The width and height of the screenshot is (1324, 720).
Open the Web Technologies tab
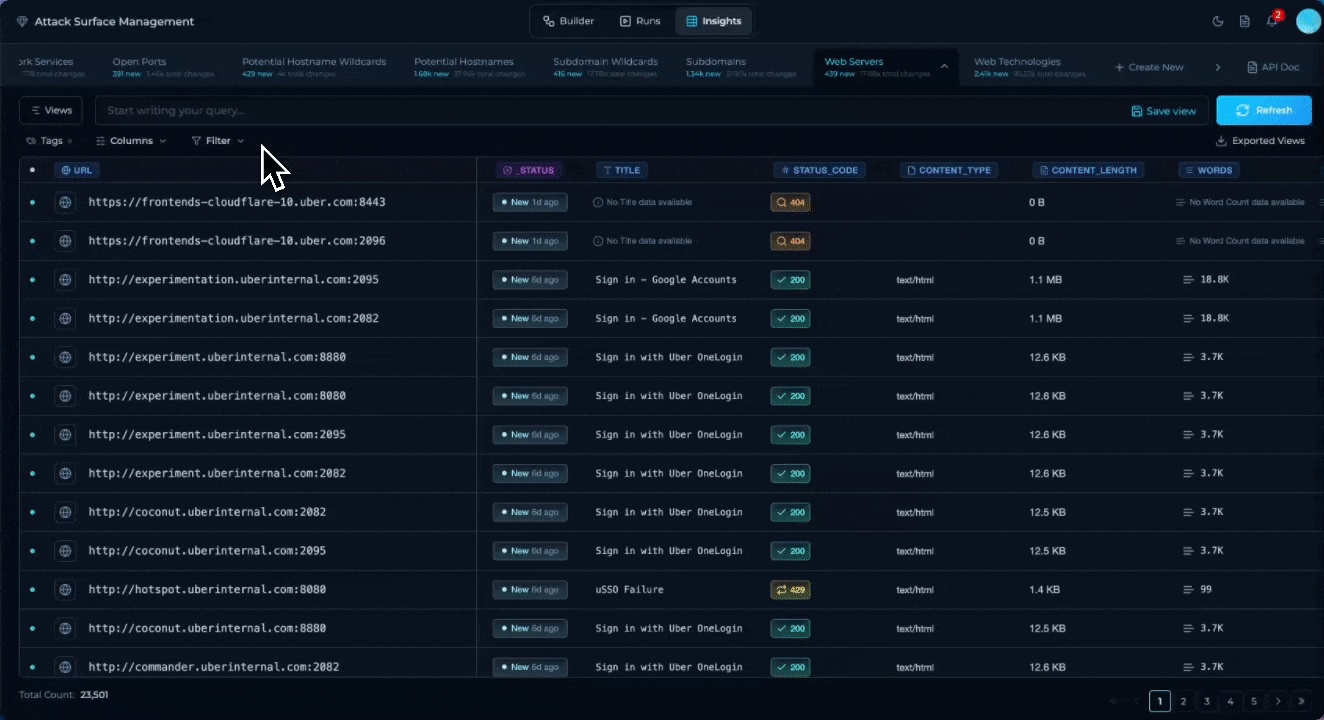point(1031,67)
